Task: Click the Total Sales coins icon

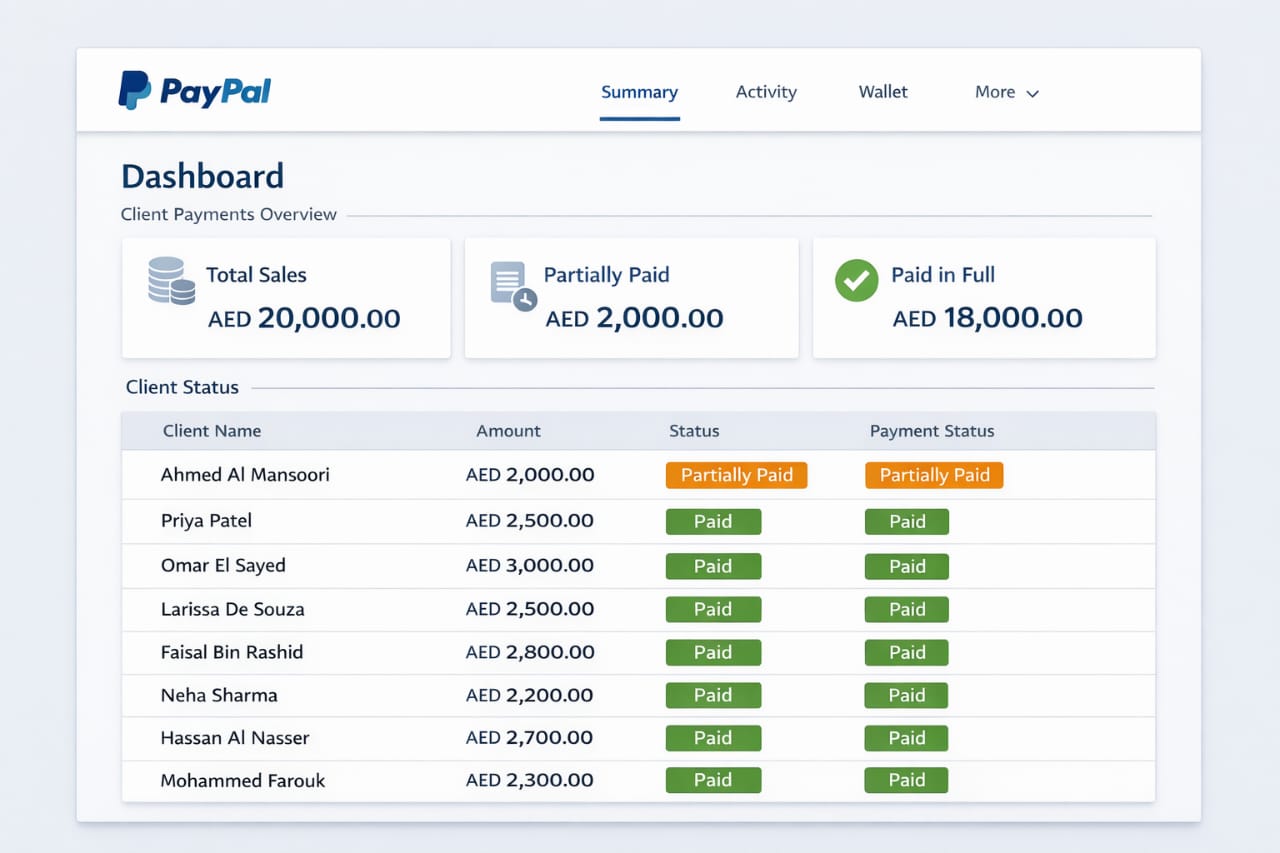Action: [x=171, y=281]
